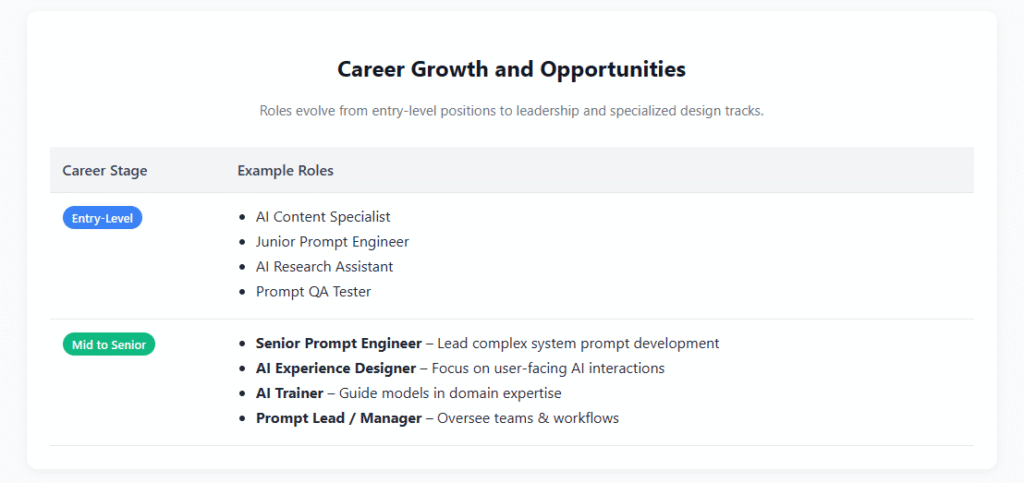Click bullet point before AI Content Specialist

[x=243, y=217]
